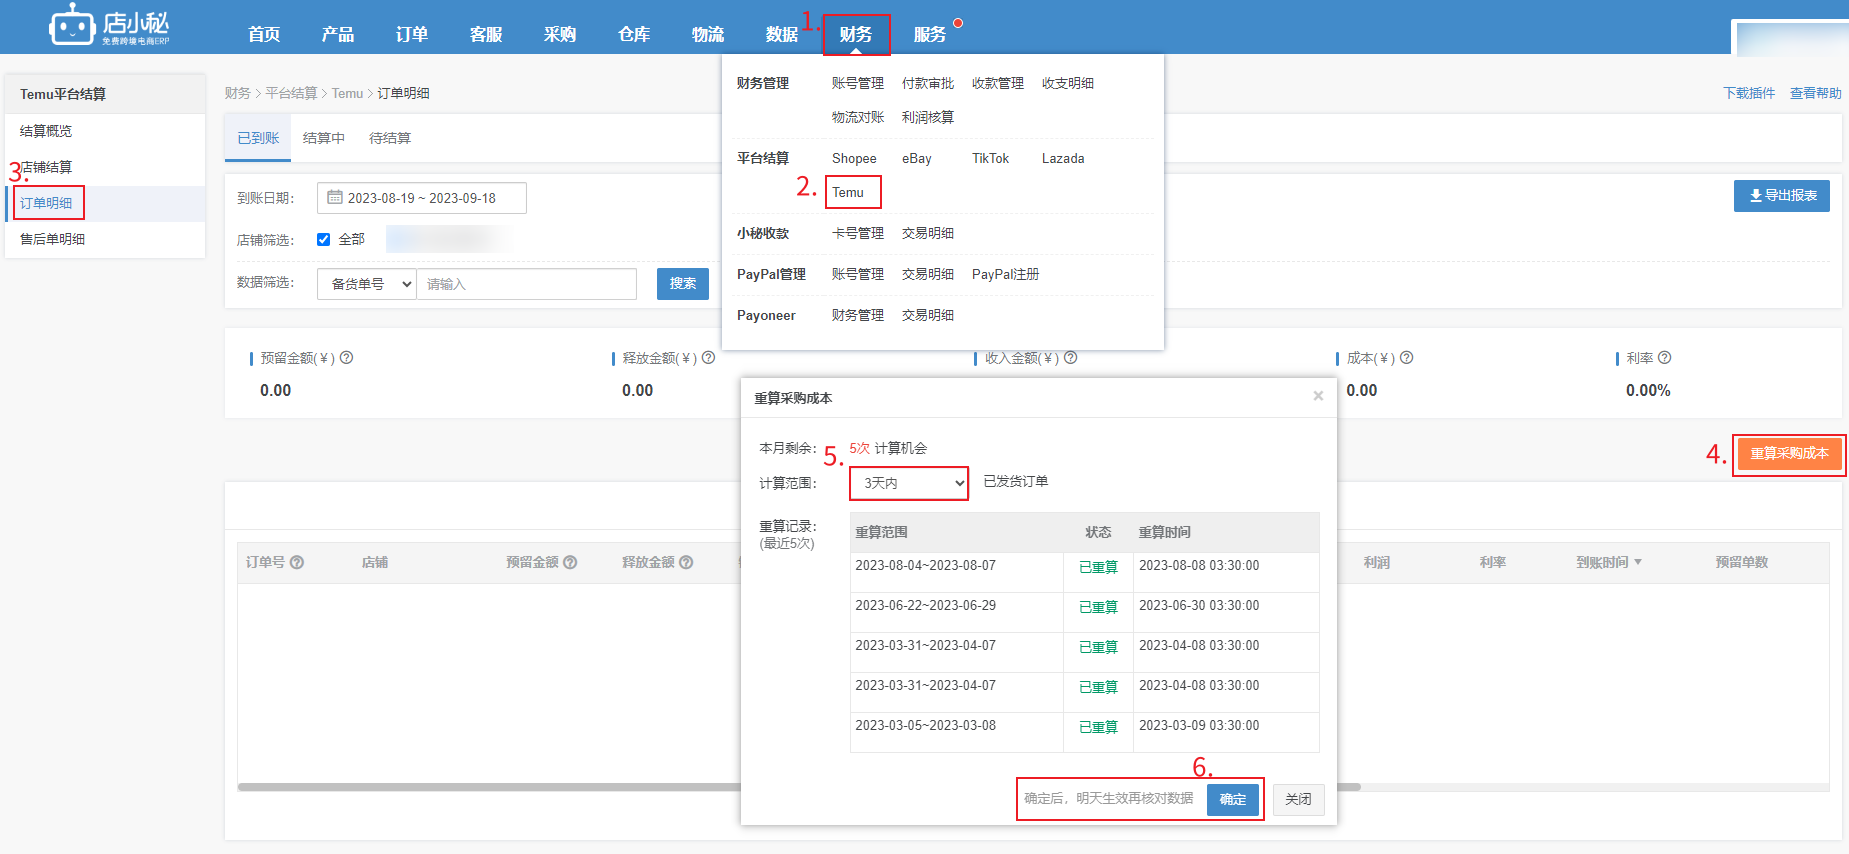Click 确定 in the recalculation dialog

1233,799
